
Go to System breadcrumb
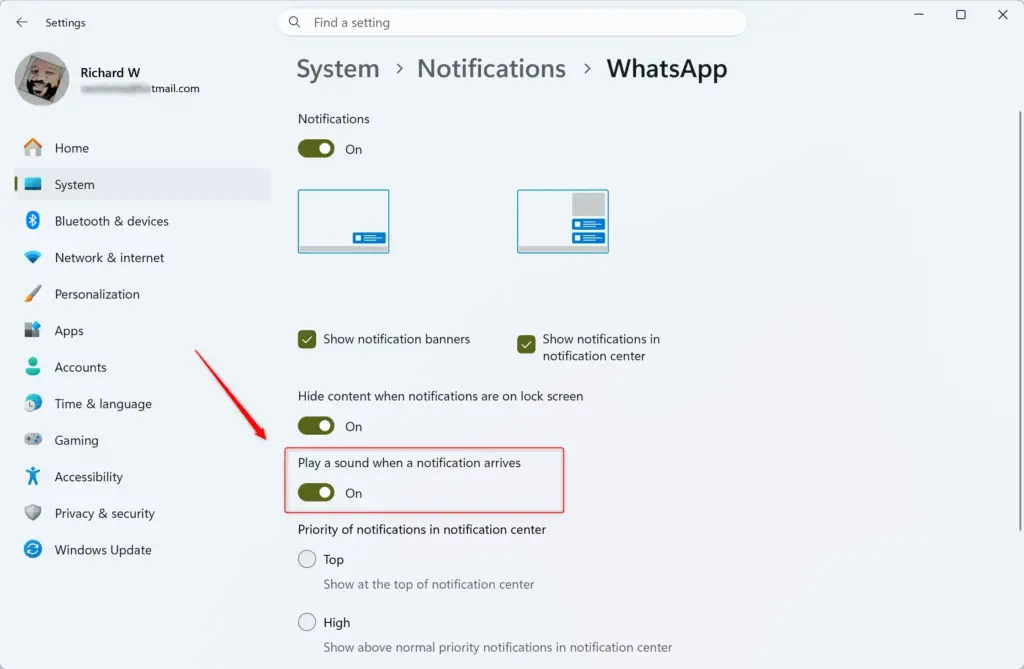(x=338, y=69)
